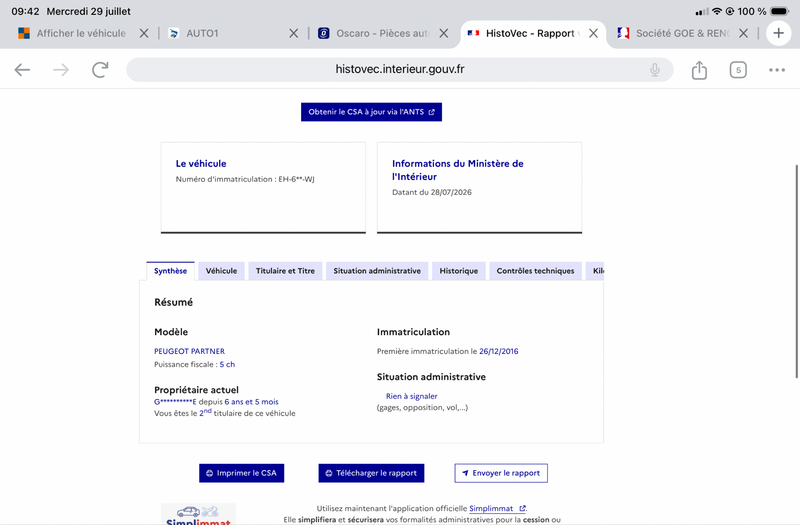This screenshot has width=800, height=525.
Task: Click the Imprimer le CSA button
Action: coord(241,473)
